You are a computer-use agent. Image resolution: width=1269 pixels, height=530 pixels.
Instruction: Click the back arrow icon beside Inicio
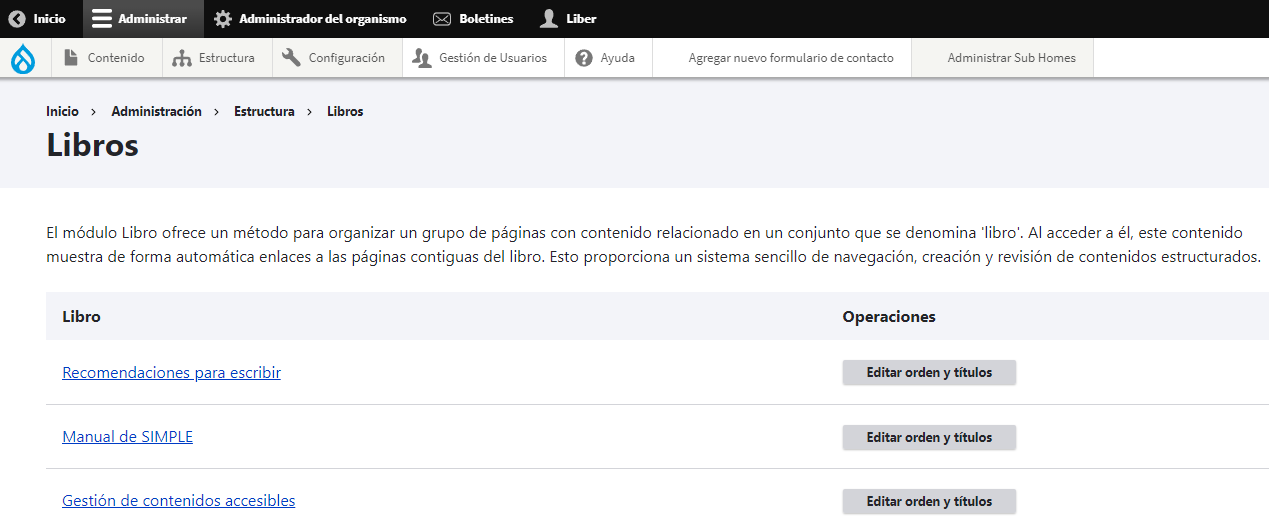tap(17, 19)
